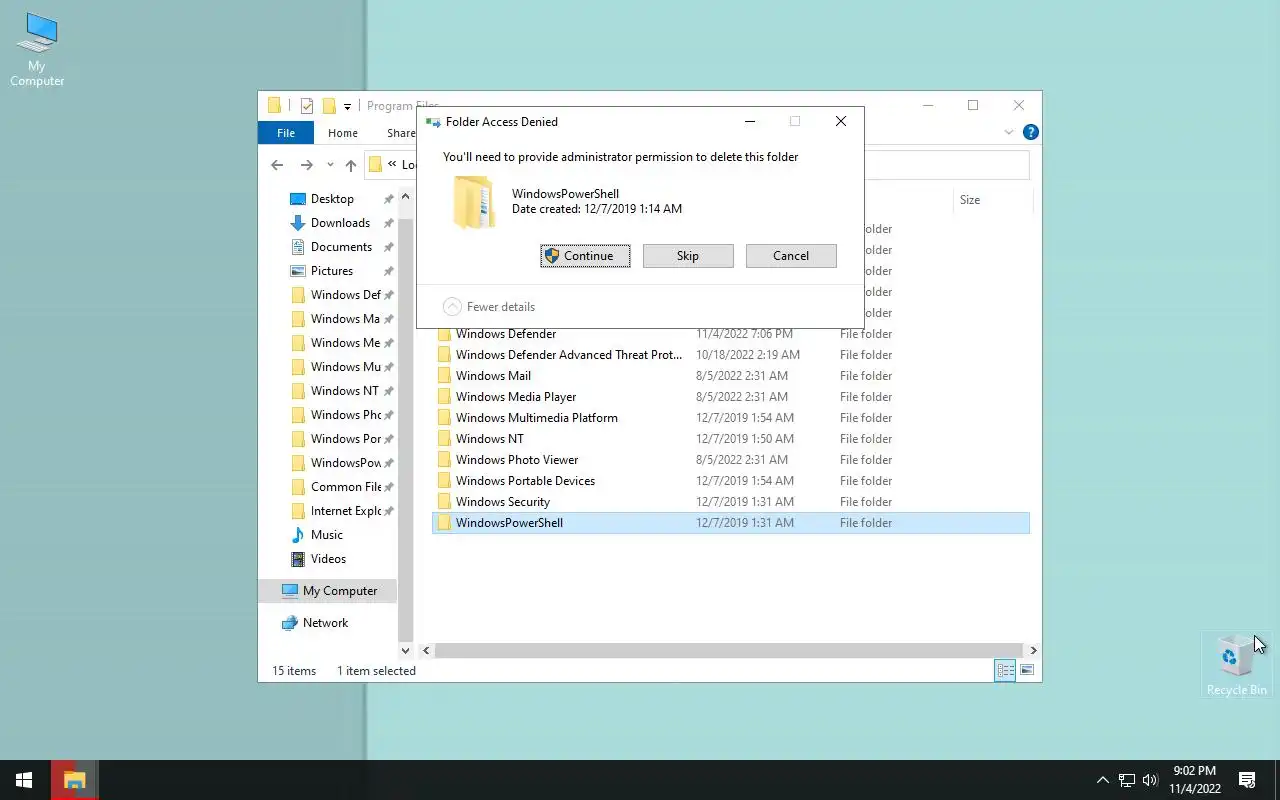1280x800 pixels.
Task: Switch to large icons view layout
Action: 1027,671
